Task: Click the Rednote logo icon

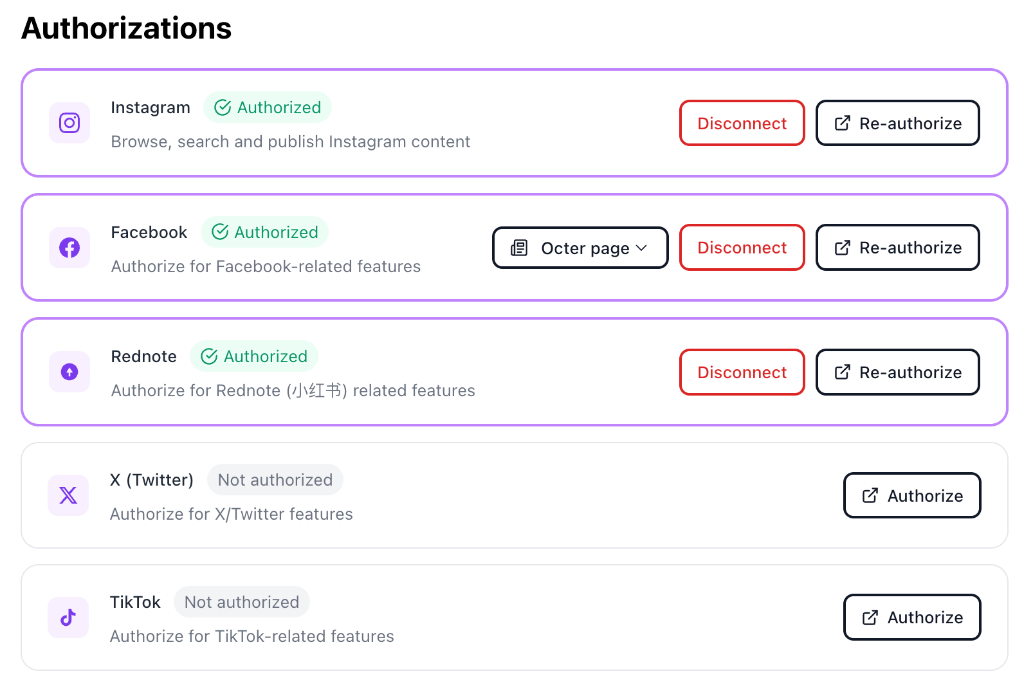Action: point(69,372)
